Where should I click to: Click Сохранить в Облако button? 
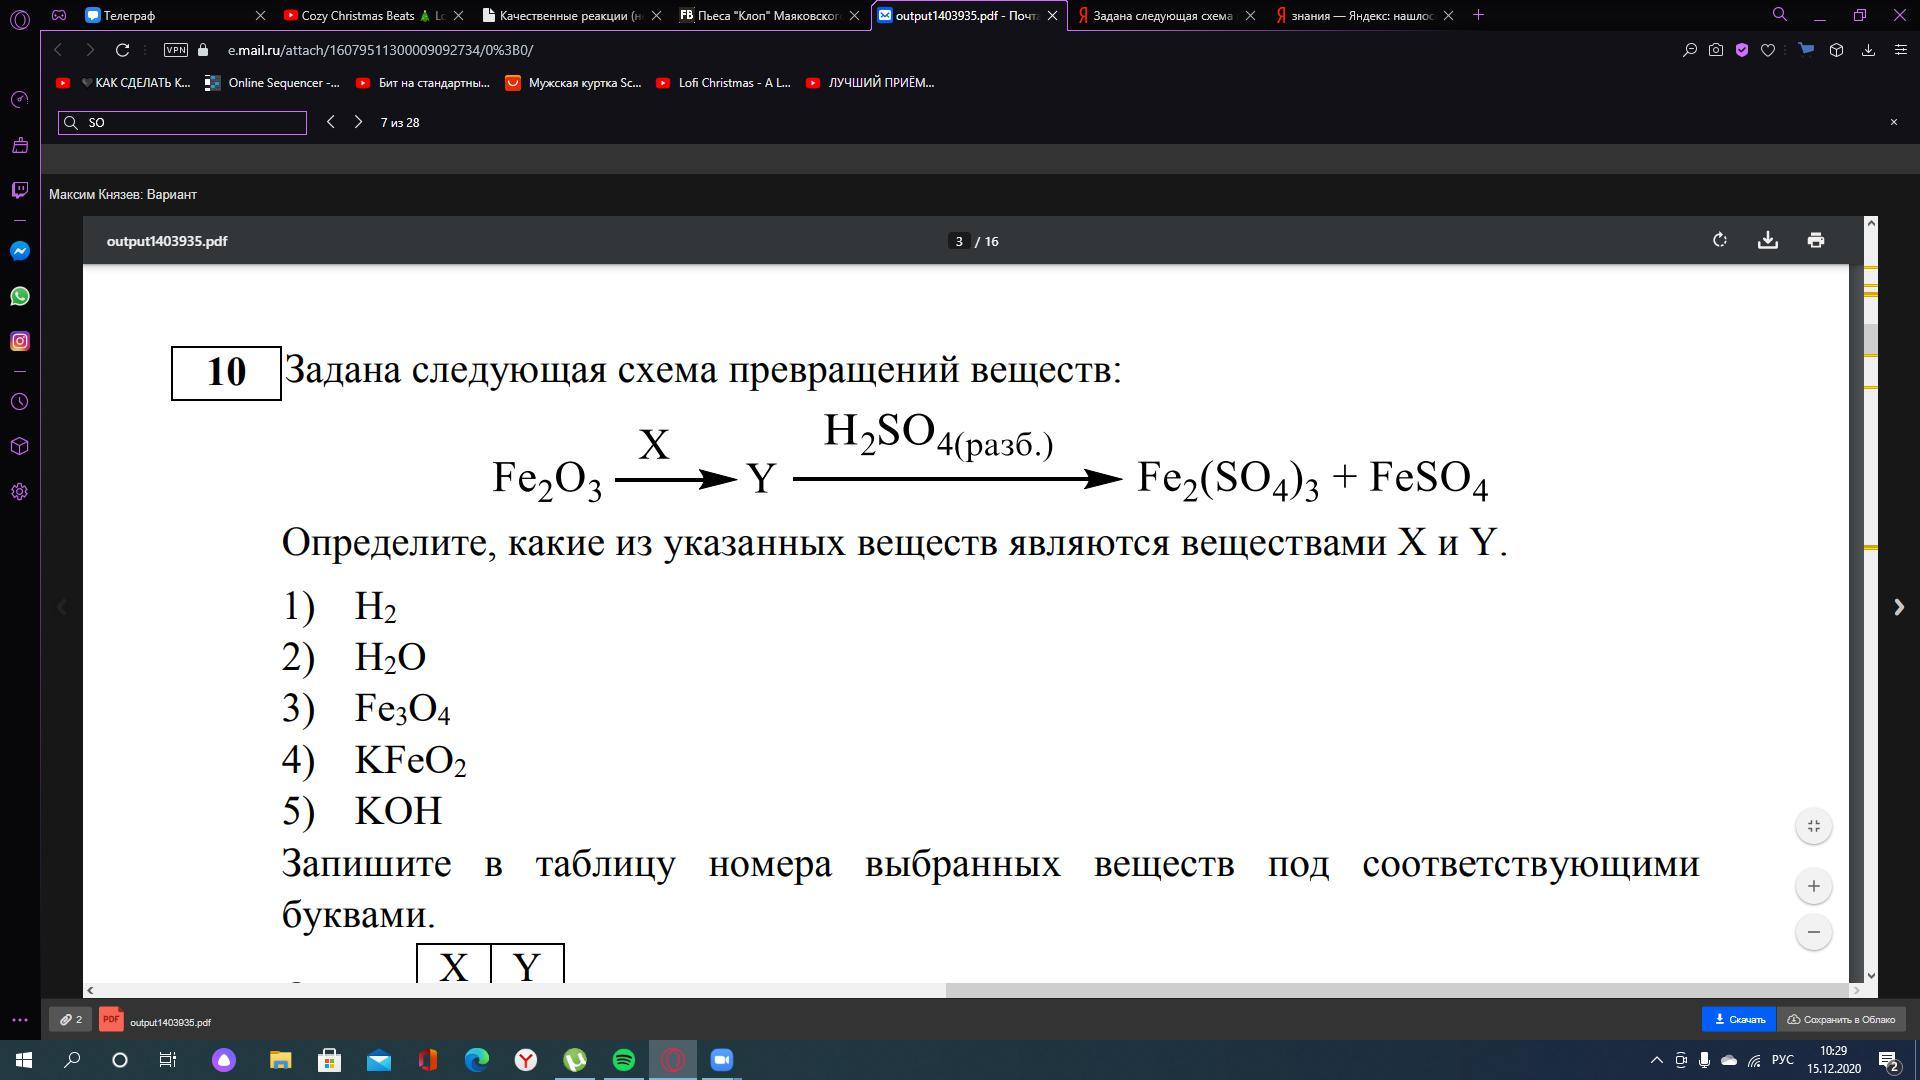[x=1841, y=1019]
